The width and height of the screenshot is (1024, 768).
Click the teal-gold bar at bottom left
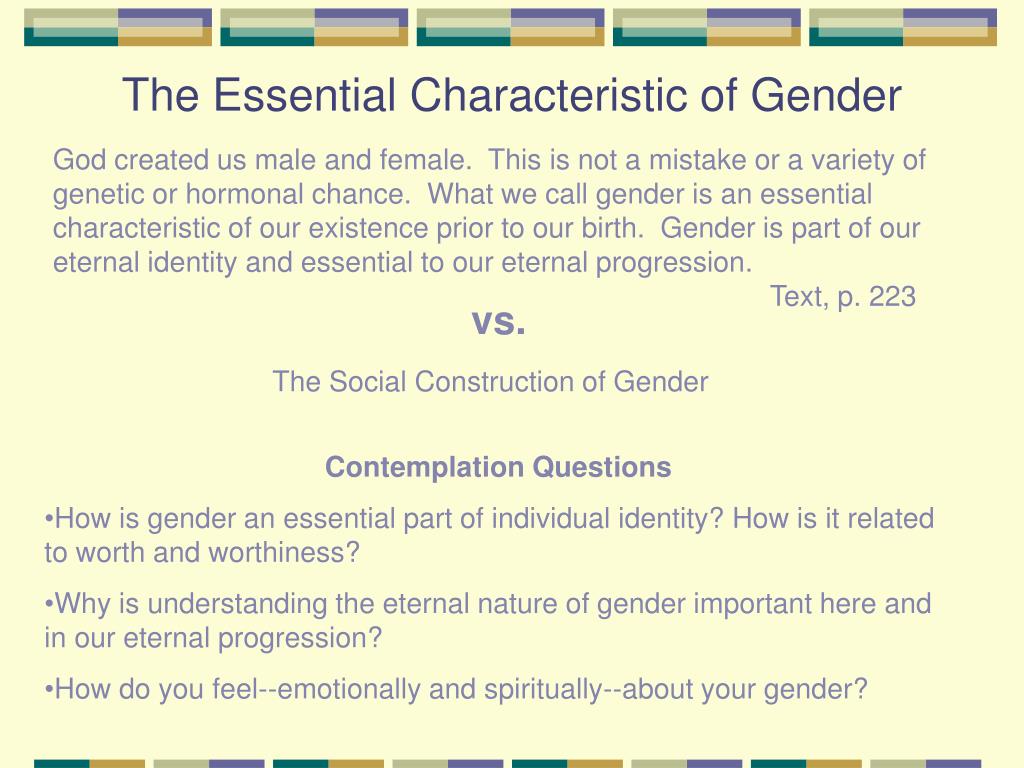coord(89,763)
